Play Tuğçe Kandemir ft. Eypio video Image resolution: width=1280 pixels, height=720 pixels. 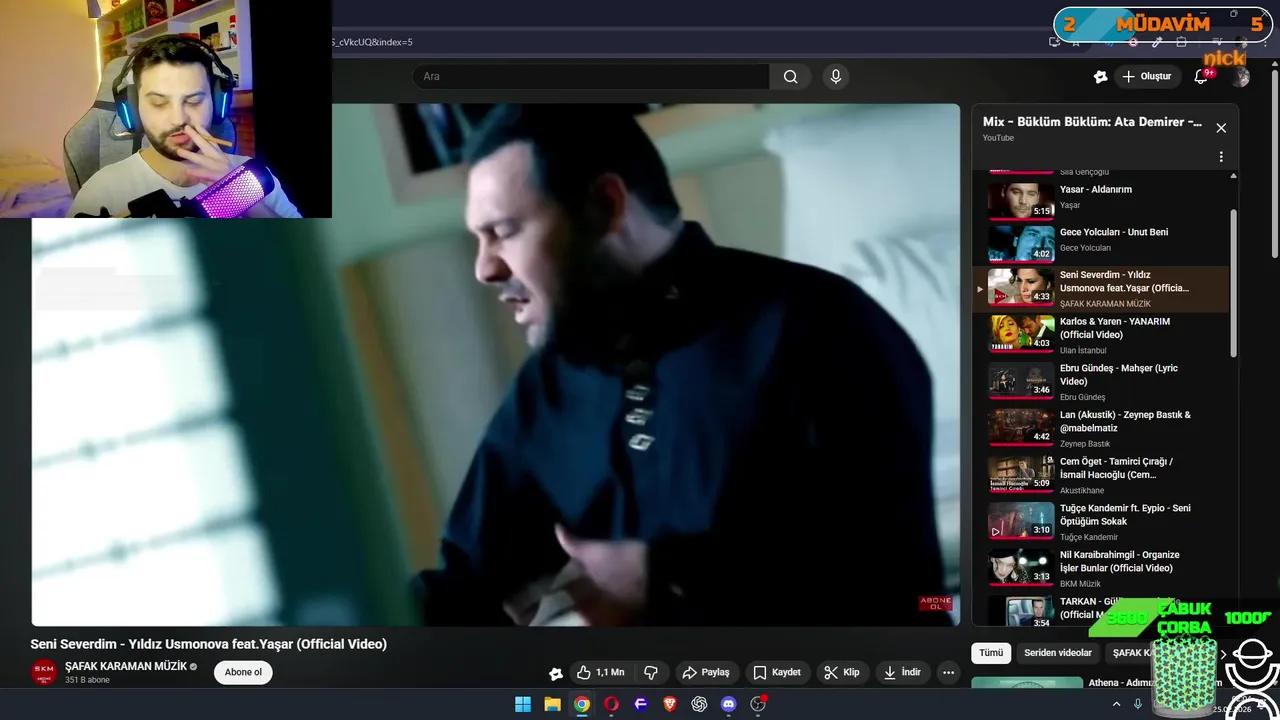click(x=1100, y=522)
